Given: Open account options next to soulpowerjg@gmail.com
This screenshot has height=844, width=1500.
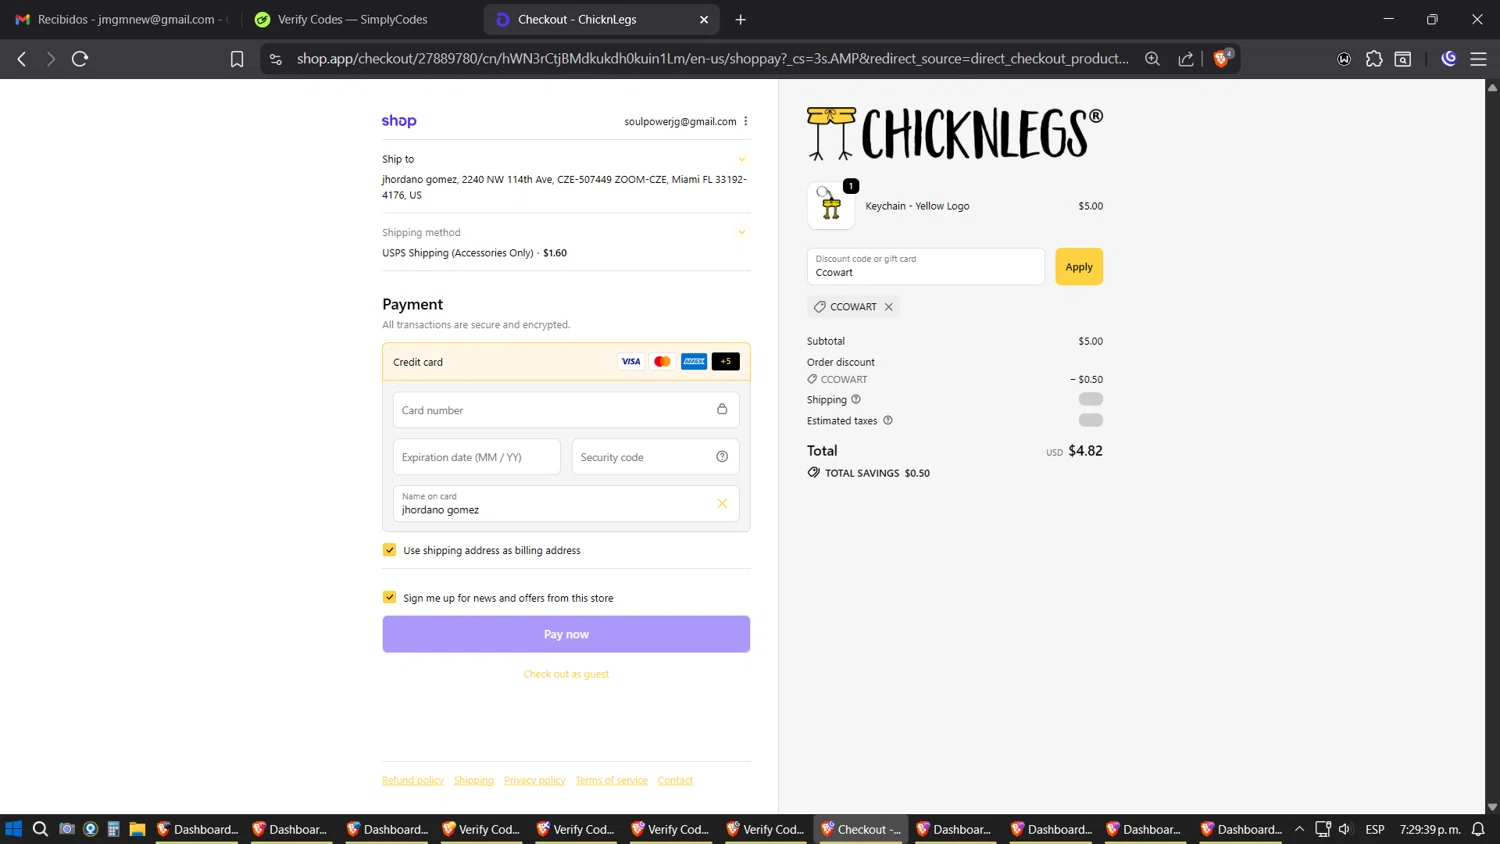Looking at the screenshot, I should coord(746,121).
